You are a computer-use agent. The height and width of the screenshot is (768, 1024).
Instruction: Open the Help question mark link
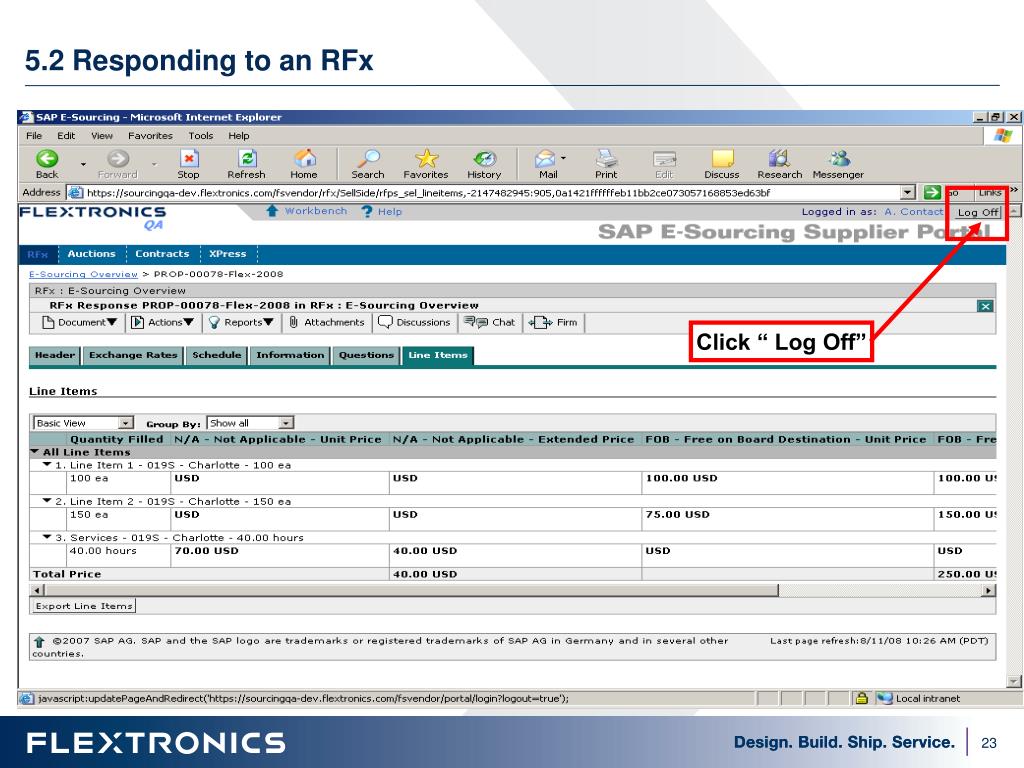[x=382, y=212]
